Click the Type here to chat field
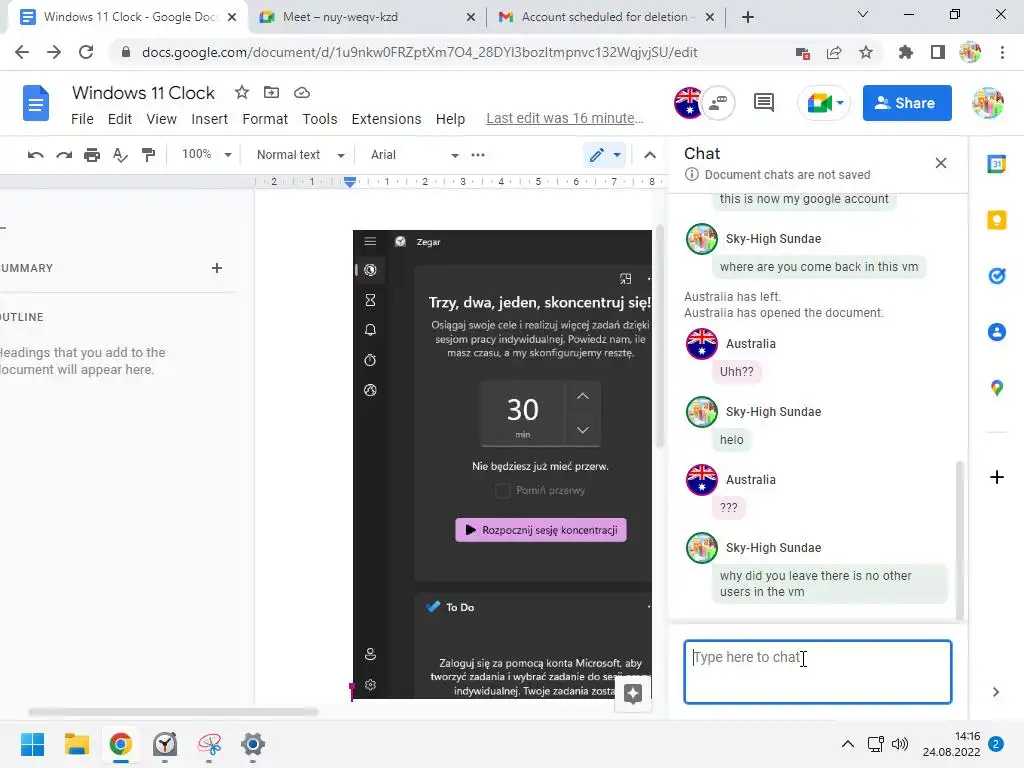 pos(817,671)
